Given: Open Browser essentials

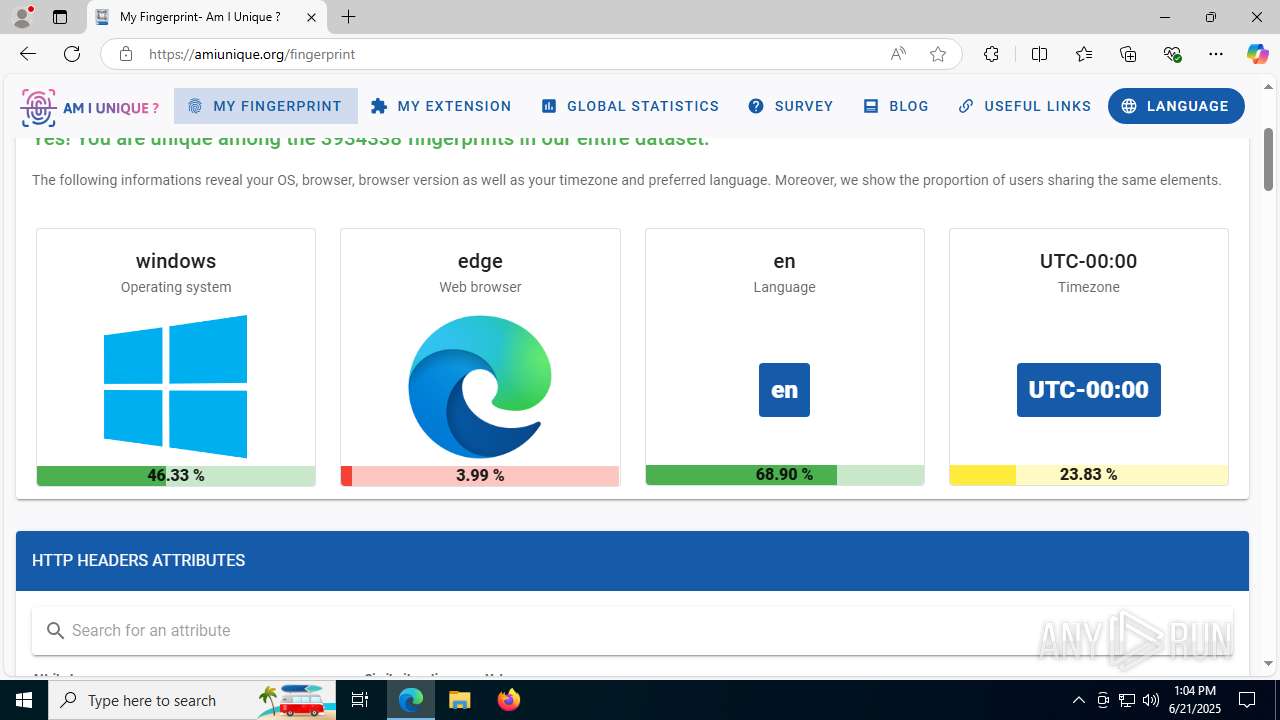Looking at the screenshot, I should [1172, 54].
